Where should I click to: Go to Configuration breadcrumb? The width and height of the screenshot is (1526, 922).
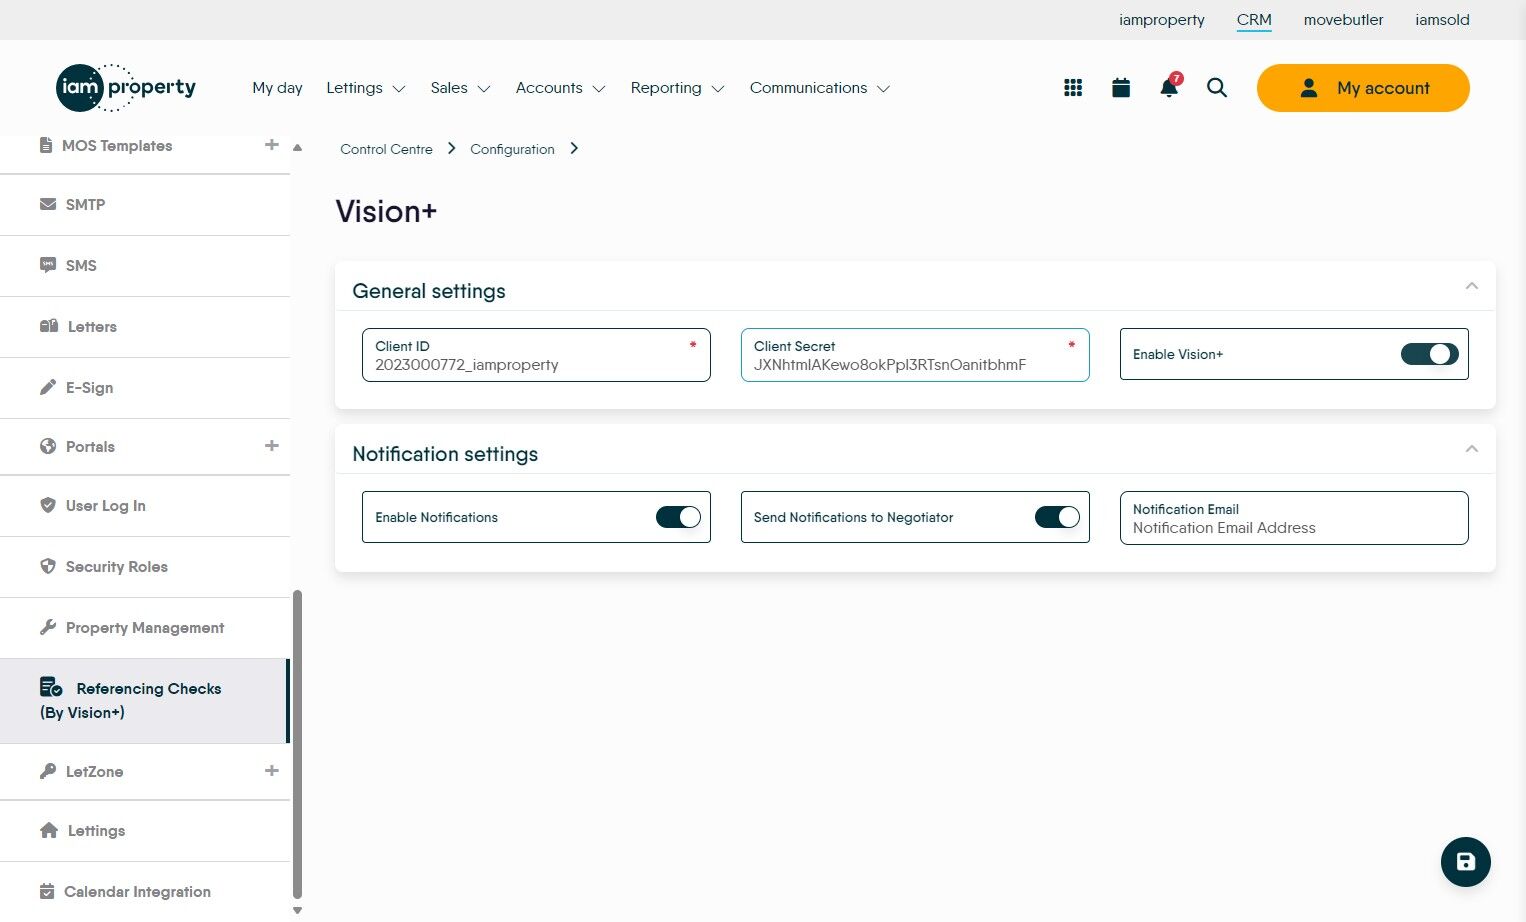pos(512,149)
